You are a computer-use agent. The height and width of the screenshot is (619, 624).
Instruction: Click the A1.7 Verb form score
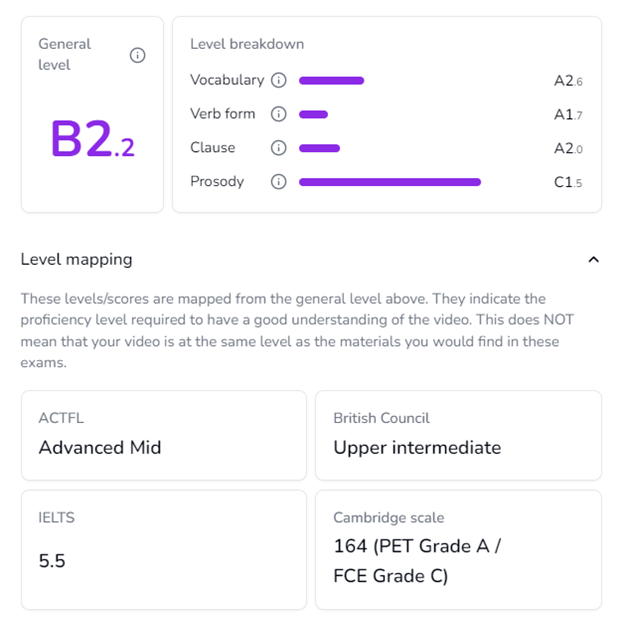[568, 115]
